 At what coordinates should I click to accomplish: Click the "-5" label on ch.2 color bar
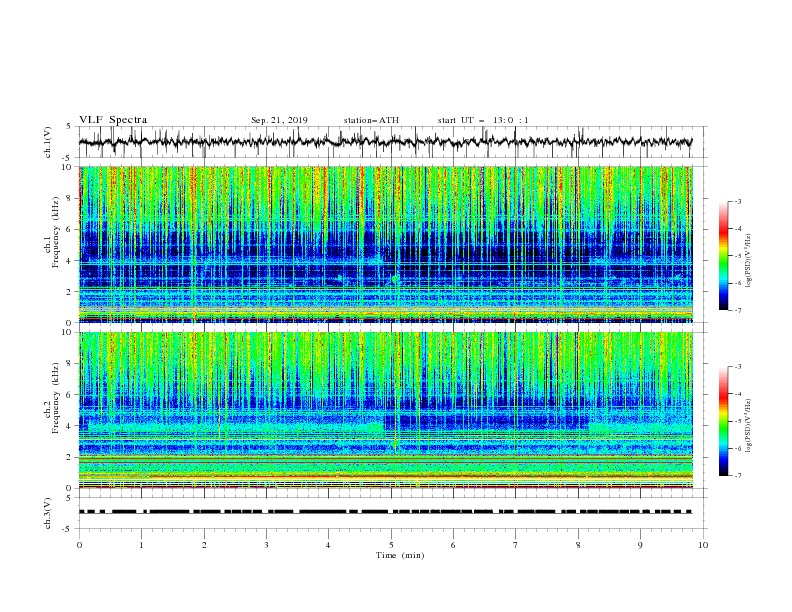(x=737, y=421)
